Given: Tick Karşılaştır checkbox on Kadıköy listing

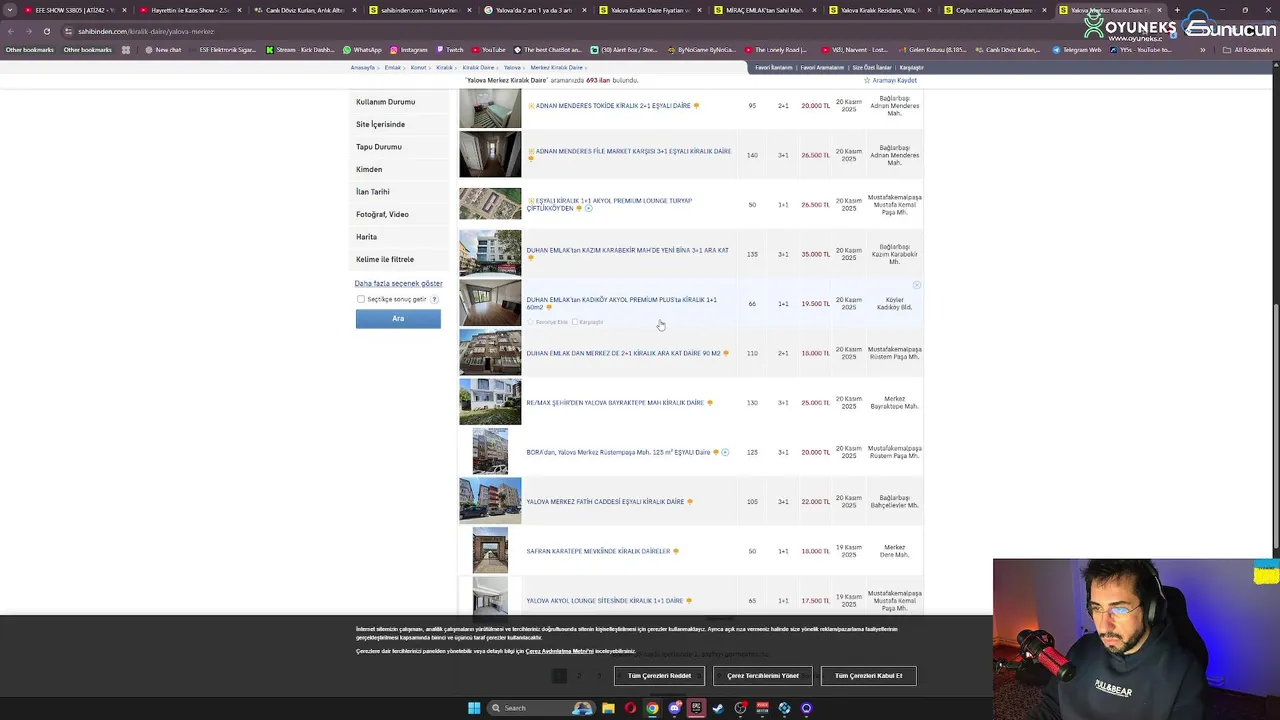Looking at the screenshot, I should 575,322.
